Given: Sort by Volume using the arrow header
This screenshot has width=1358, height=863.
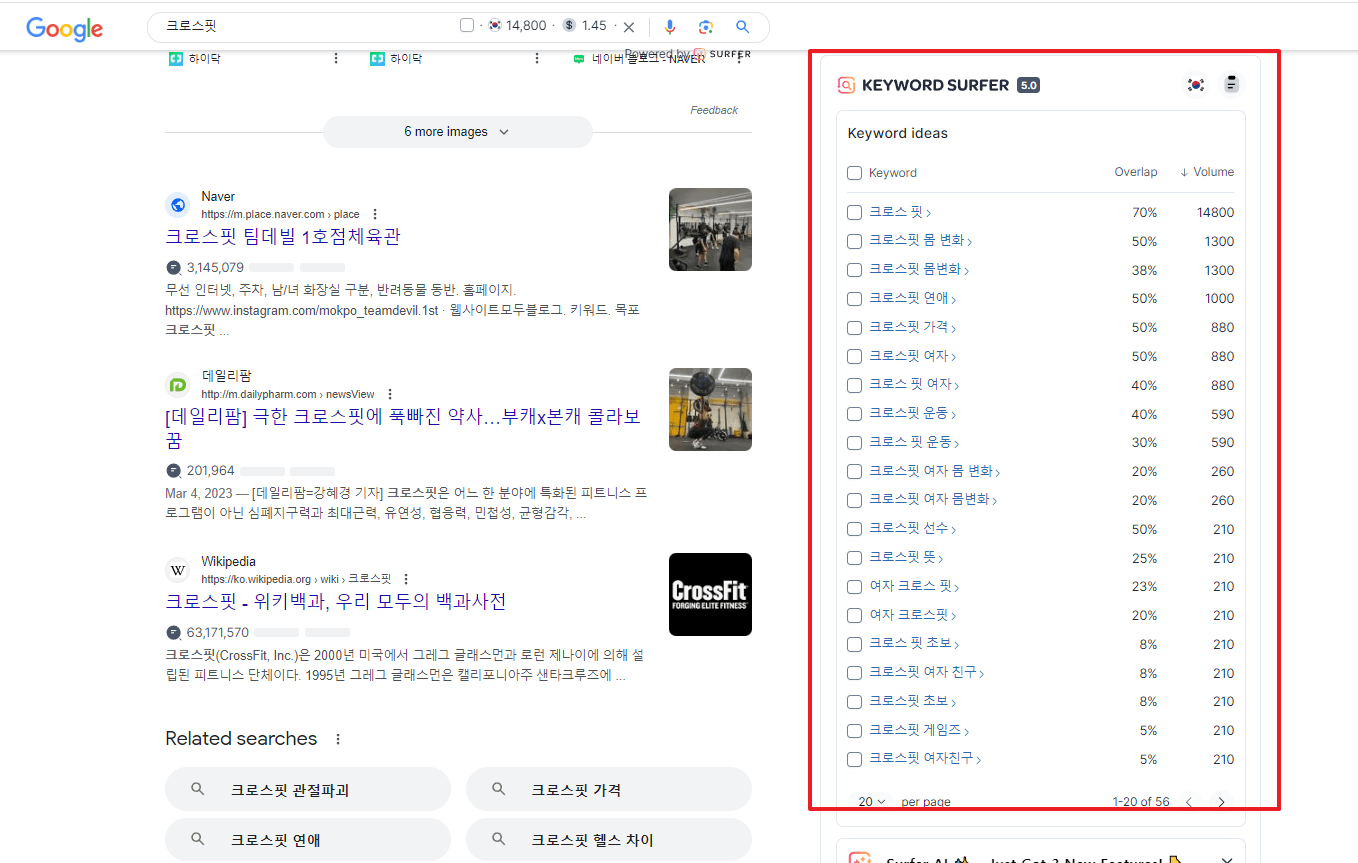Looking at the screenshot, I should click(1206, 171).
